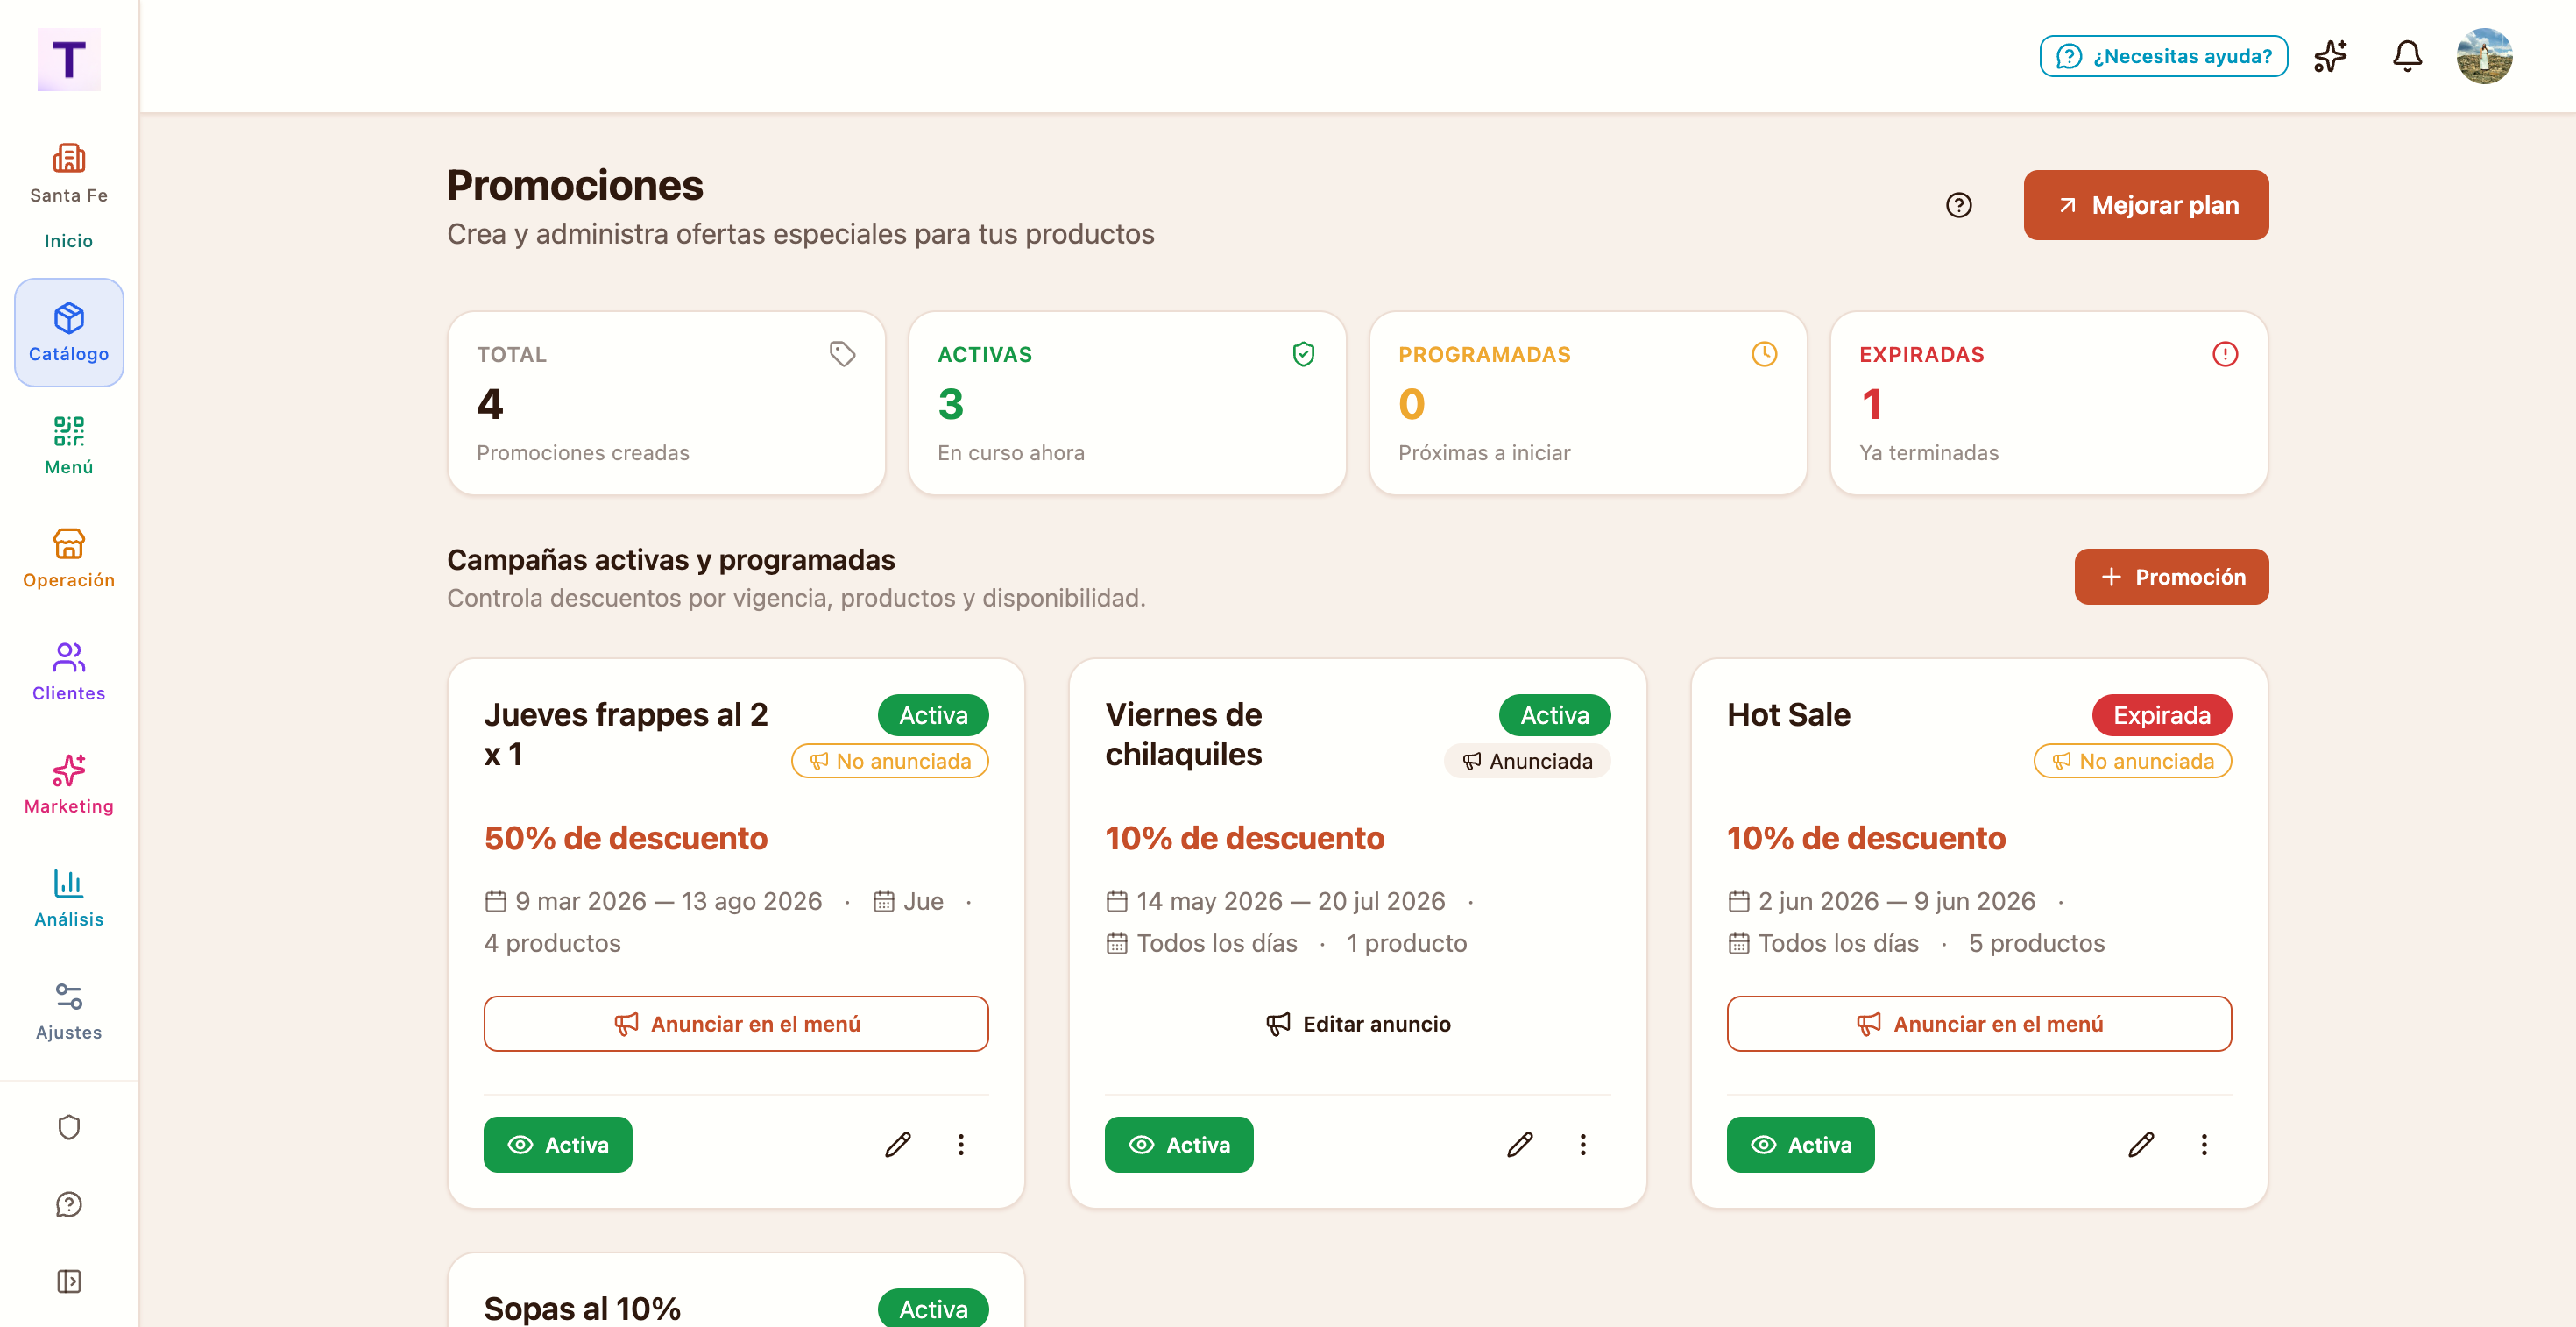2576x1327 pixels.
Task: Click the Anunciada badge on Viernes de chilaquiles
Action: 1526,761
